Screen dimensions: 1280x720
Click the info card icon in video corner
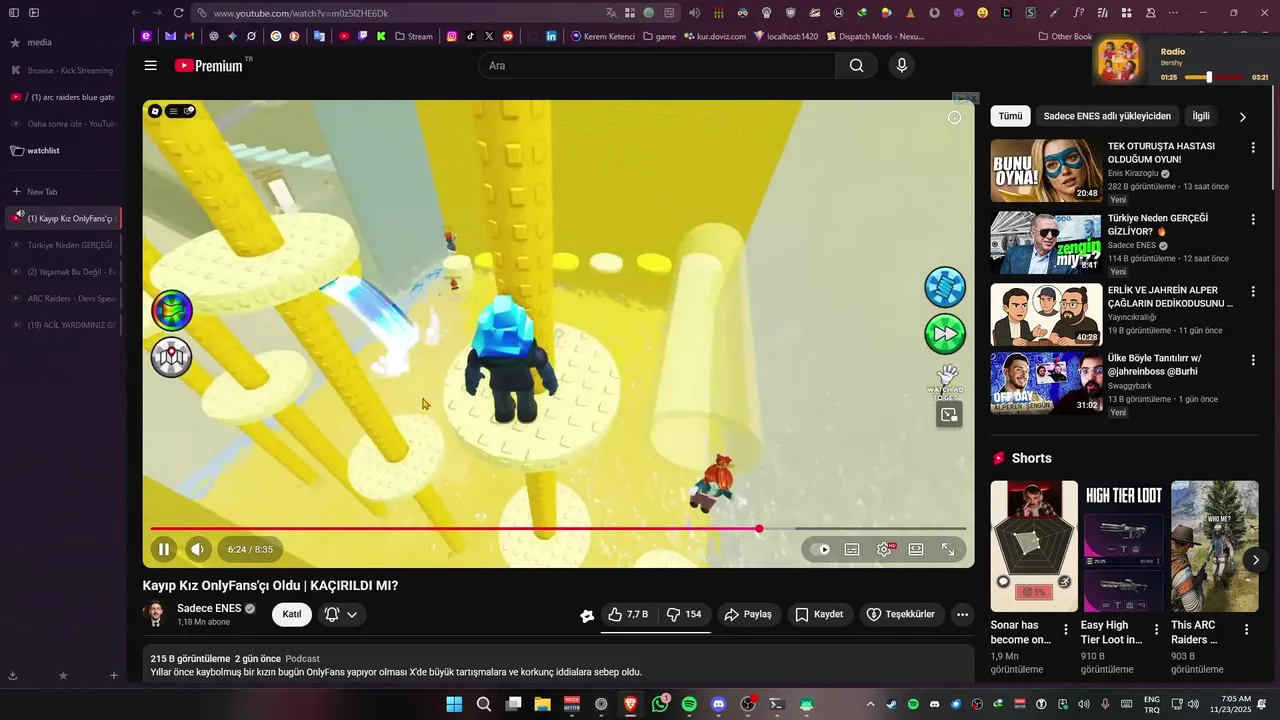click(x=954, y=117)
